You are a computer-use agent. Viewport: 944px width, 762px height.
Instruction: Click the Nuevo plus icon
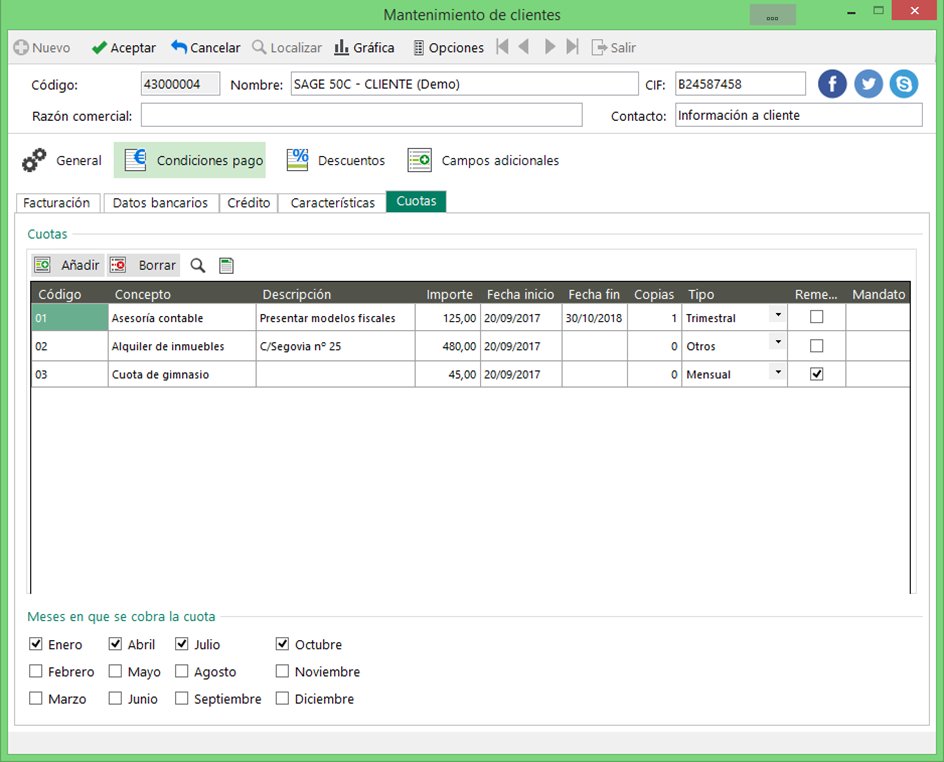click(x=21, y=48)
